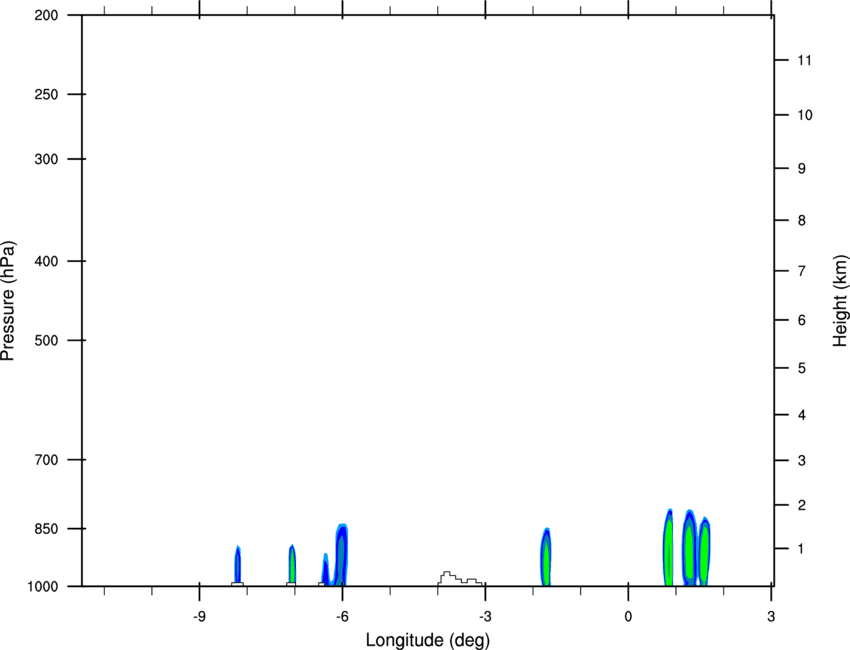Viewport: 850px width, 650px height.
Task: Click the green plume near longitude -2
Action: [546, 557]
